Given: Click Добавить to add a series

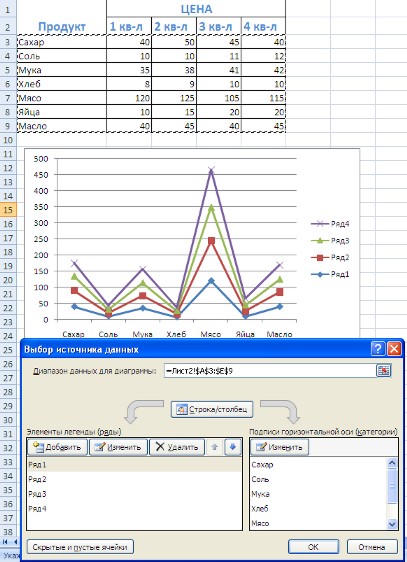Looking at the screenshot, I should click(x=57, y=447).
